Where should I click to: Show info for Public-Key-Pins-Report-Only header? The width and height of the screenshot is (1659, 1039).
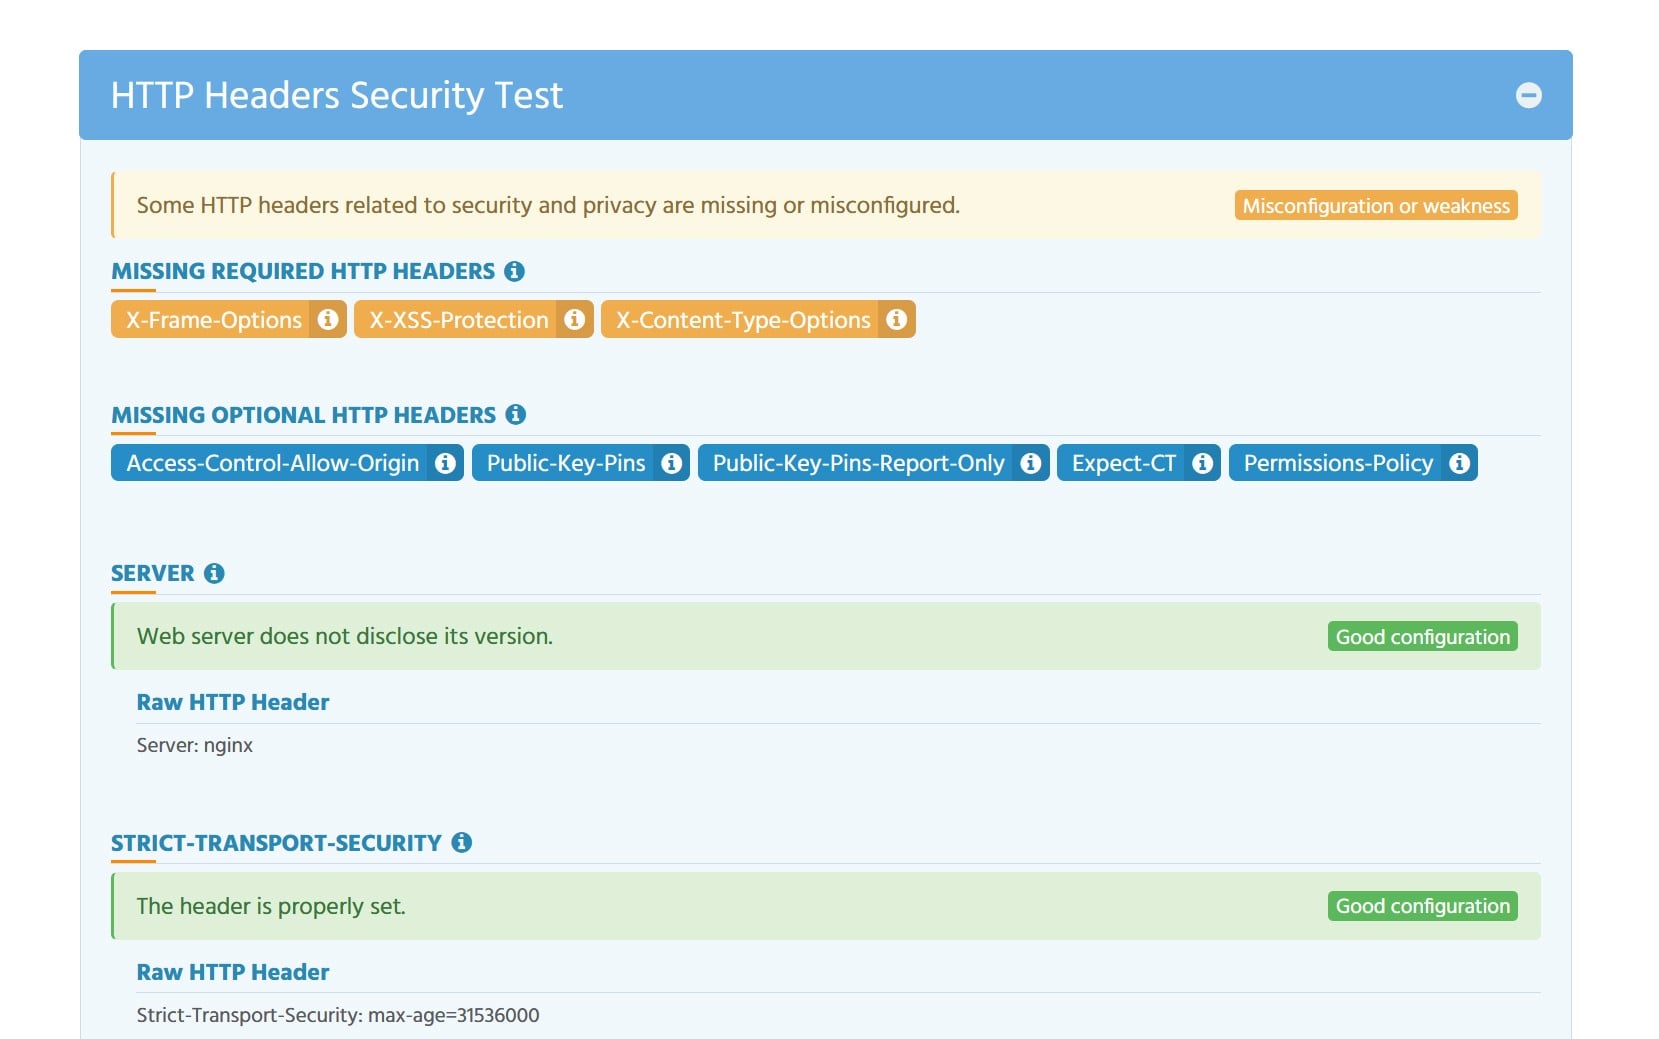[1031, 463]
